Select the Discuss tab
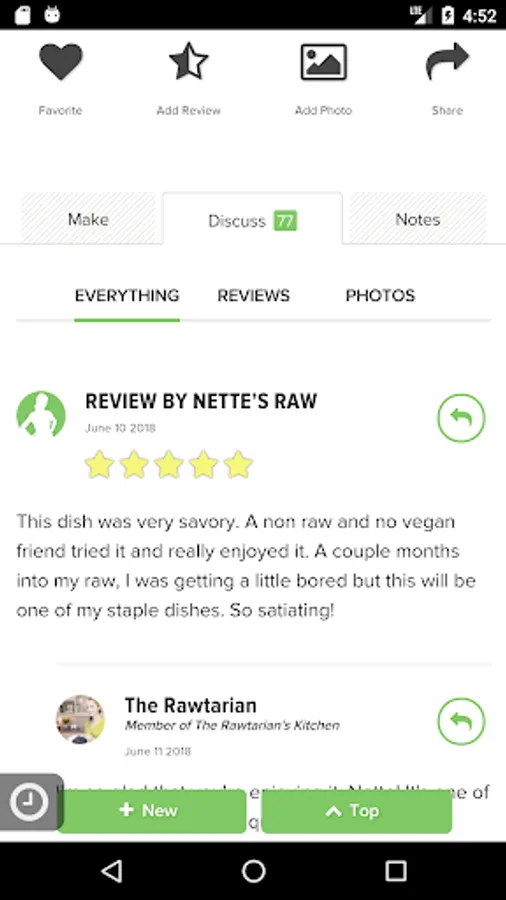 coord(252,220)
